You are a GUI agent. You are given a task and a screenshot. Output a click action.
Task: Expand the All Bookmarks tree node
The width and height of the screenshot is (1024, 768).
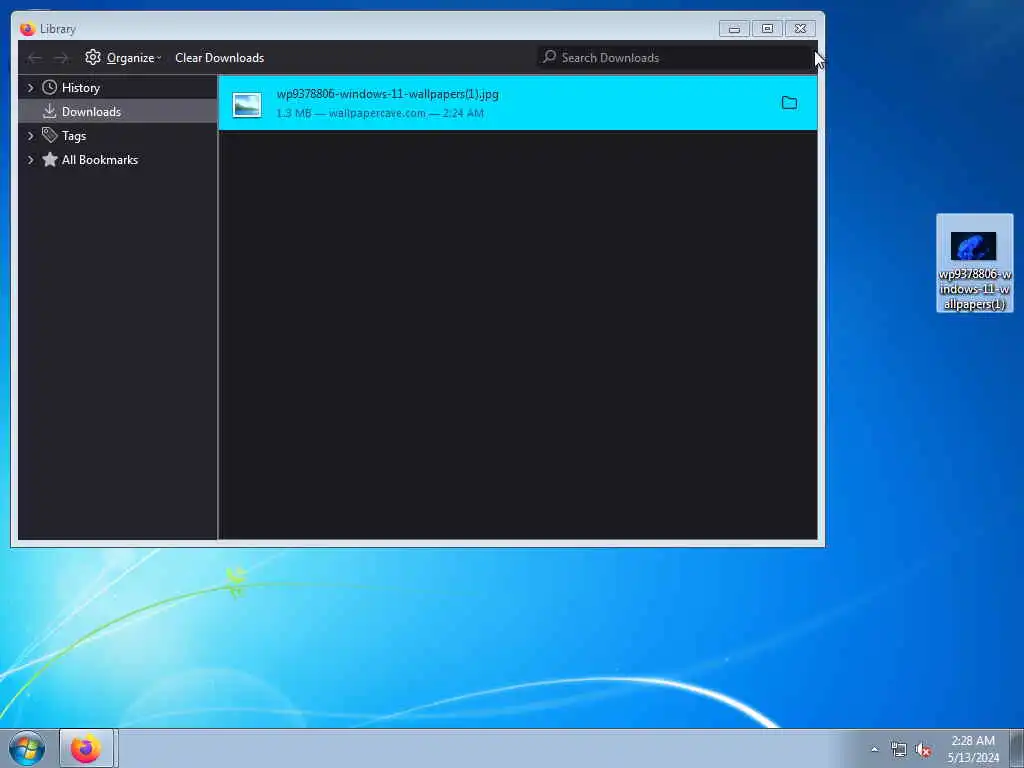[30, 160]
